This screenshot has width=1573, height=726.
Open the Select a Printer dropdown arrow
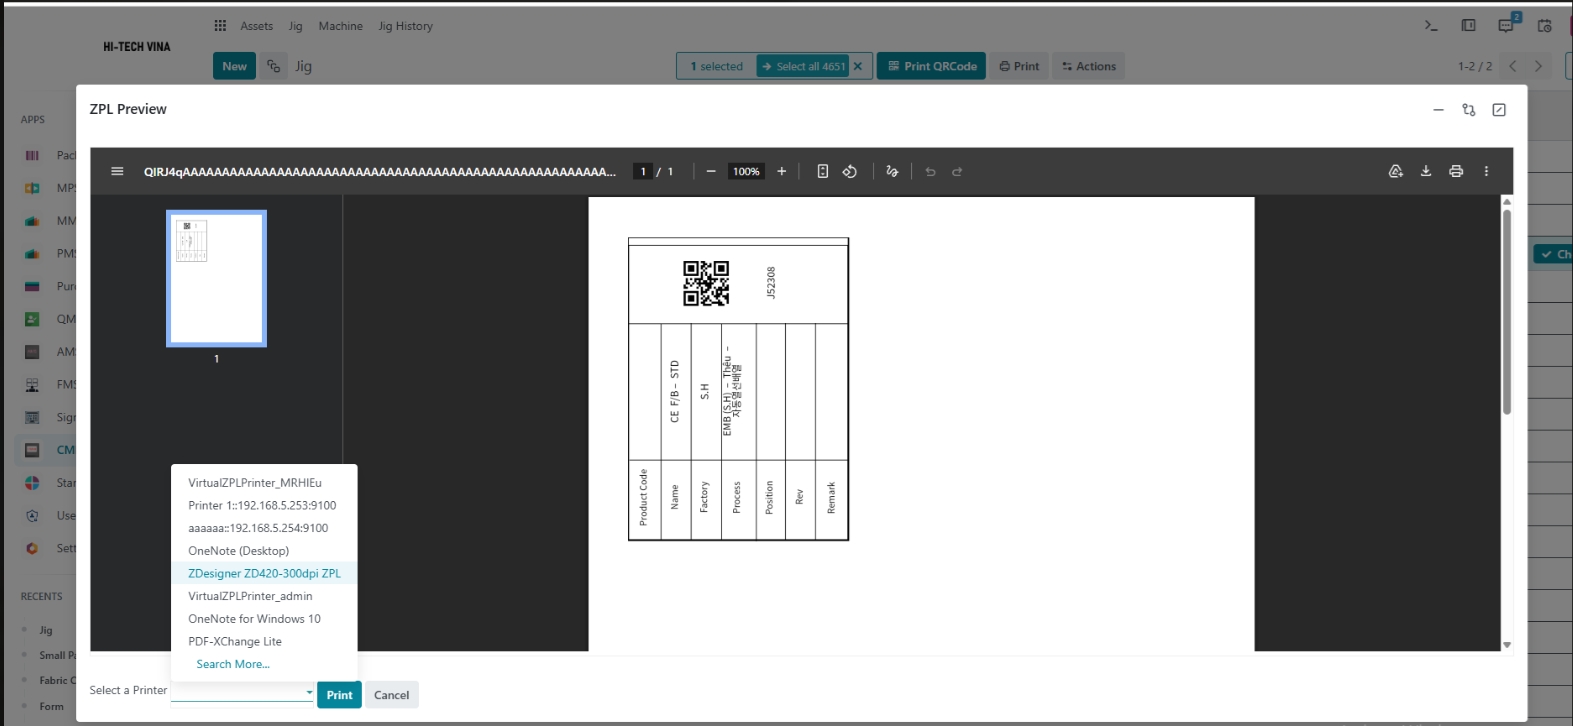coord(309,692)
